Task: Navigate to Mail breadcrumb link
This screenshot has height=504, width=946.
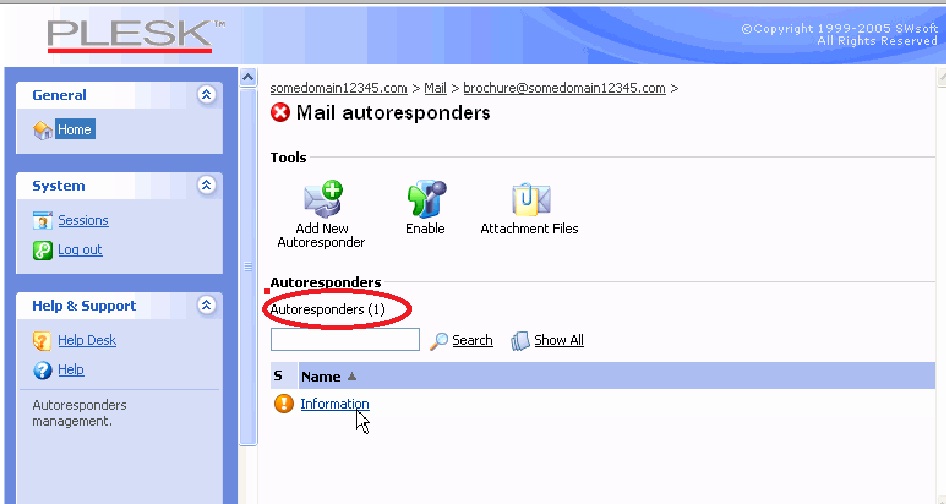Action: click(435, 88)
